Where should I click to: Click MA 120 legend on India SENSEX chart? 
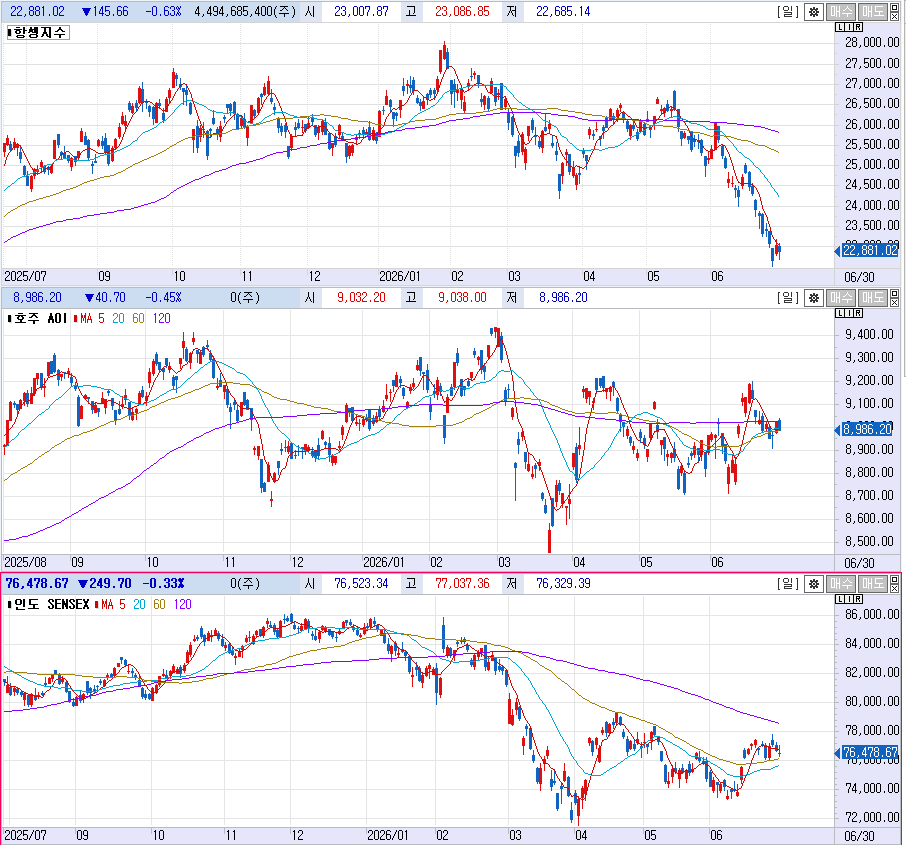point(183,605)
